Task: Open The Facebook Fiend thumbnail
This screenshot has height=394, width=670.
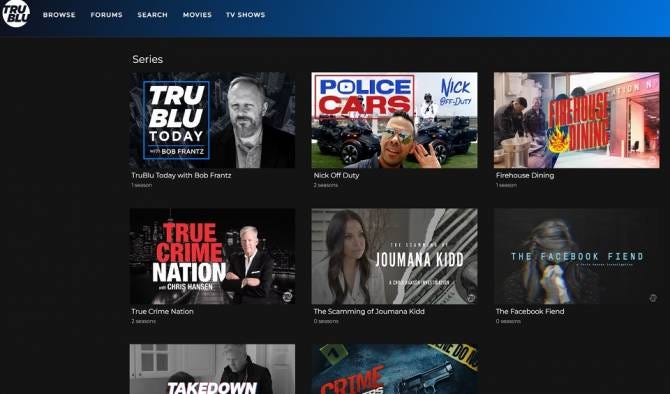Action: point(577,256)
